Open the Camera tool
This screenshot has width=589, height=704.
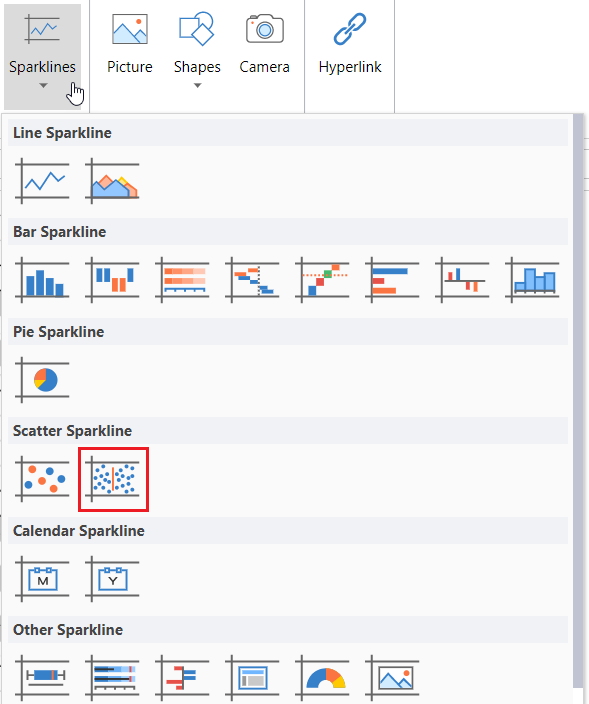point(264,45)
